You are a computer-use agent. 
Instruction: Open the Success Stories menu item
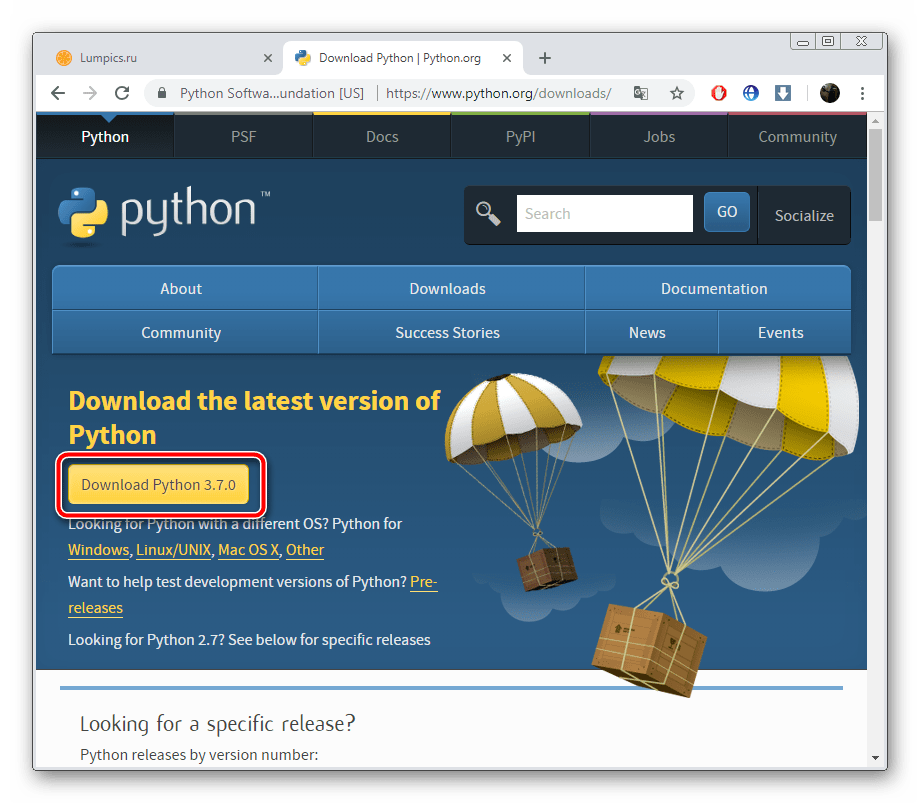point(451,333)
